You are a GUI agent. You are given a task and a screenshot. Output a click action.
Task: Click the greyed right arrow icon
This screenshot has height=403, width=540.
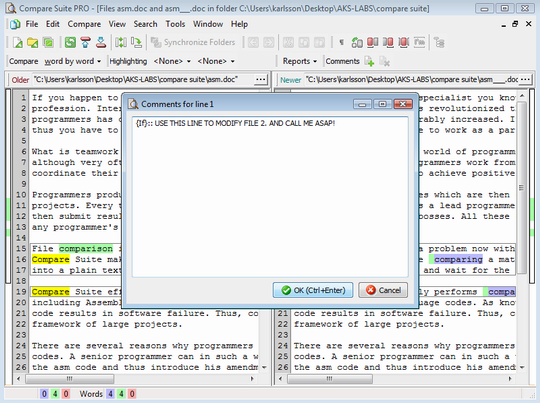coord(268,42)
